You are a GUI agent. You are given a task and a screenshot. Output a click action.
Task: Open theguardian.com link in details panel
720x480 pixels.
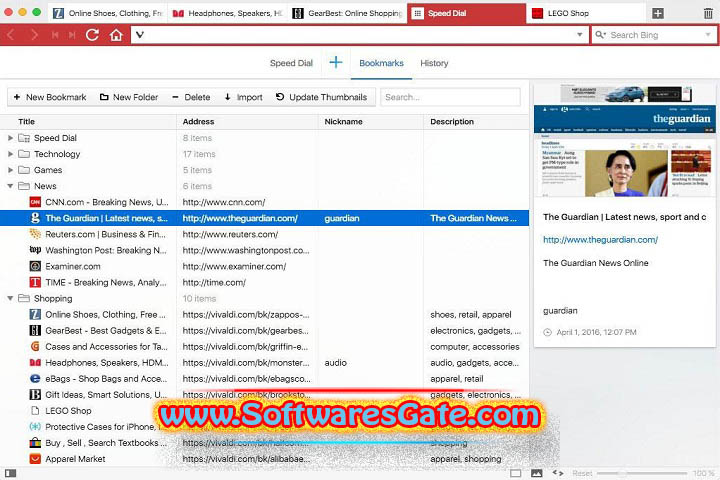600,239
